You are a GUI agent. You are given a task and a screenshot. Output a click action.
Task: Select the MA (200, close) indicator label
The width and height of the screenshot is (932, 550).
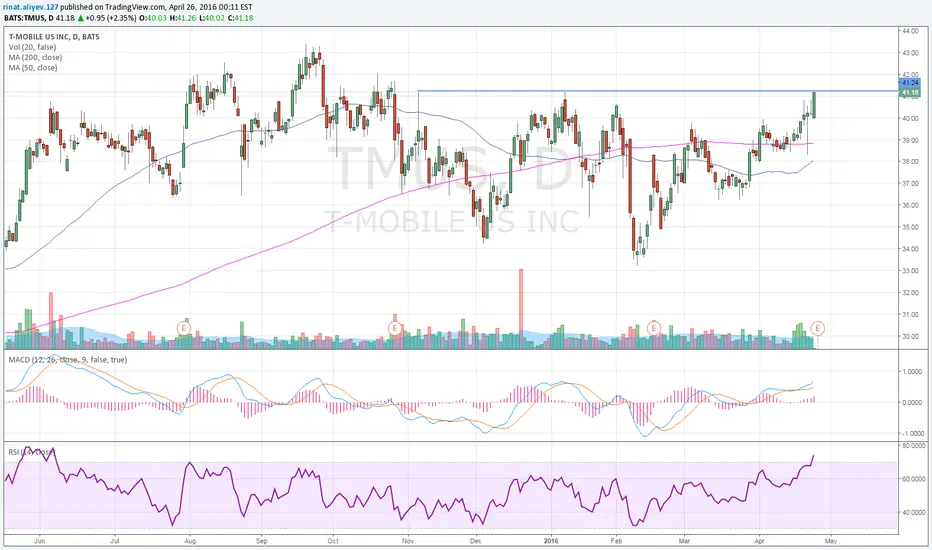[x=35, y=58]
